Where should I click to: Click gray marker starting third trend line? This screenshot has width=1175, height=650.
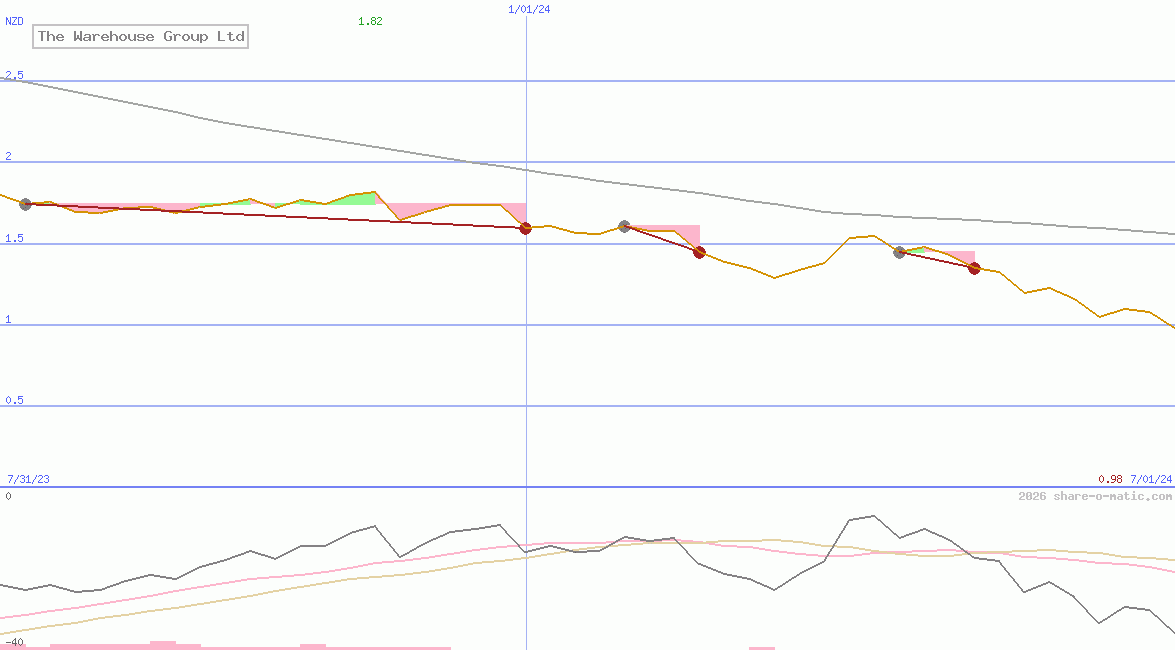click(x=899, y=253)
